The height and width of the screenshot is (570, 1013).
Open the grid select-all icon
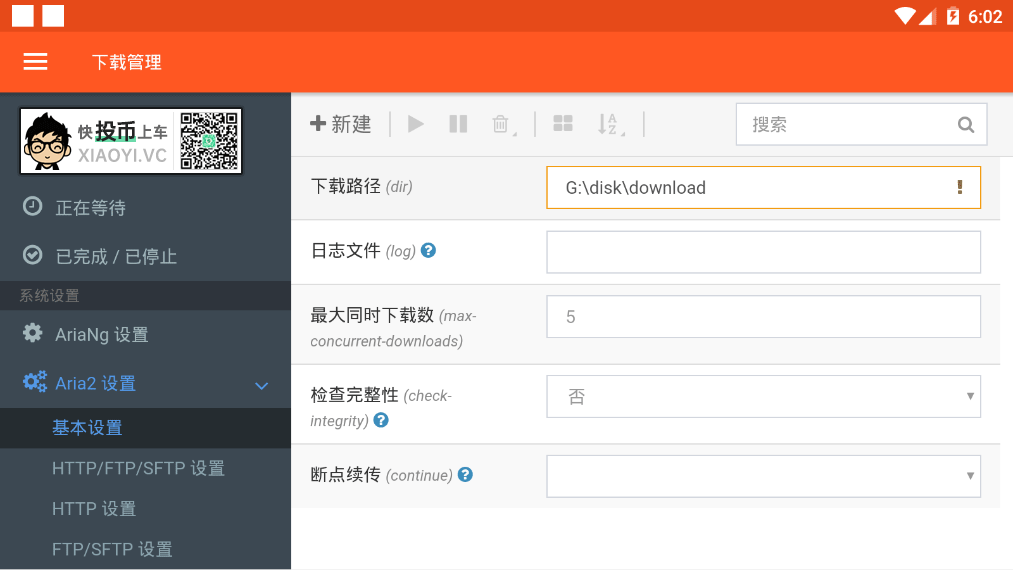tap(563, 123)
